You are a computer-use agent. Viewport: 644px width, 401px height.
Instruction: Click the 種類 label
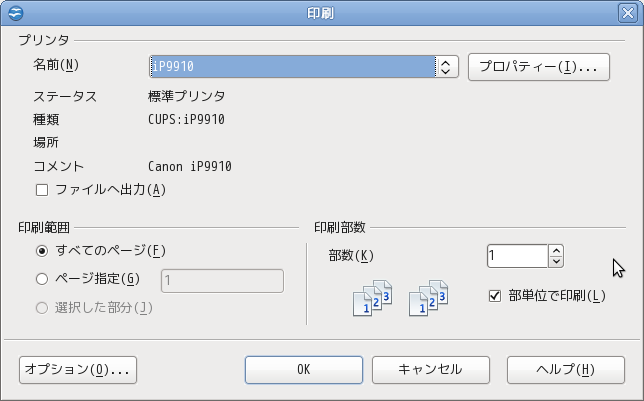(x=46, y=120)
